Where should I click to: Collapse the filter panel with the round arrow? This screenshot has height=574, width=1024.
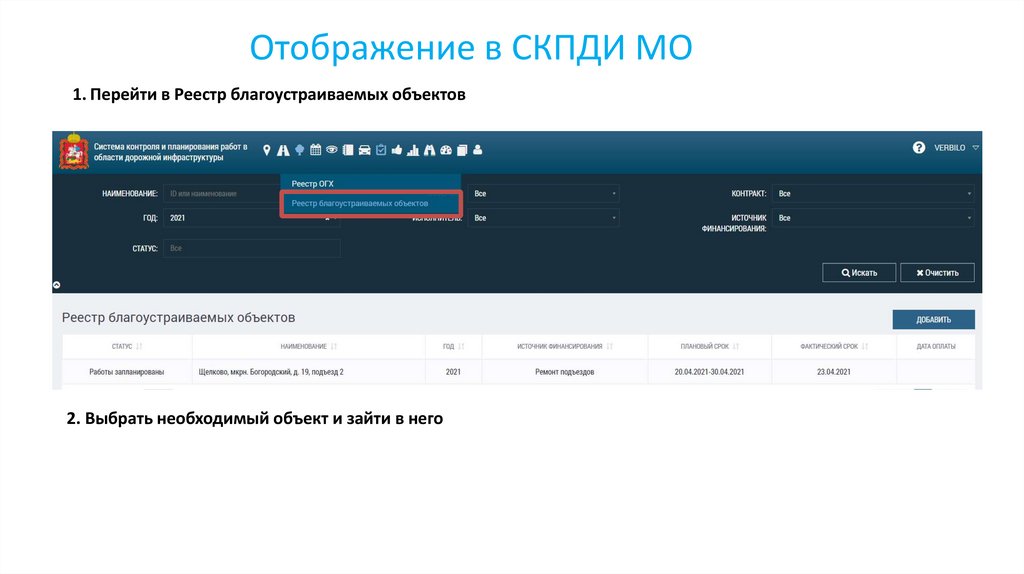pos(57,285)
